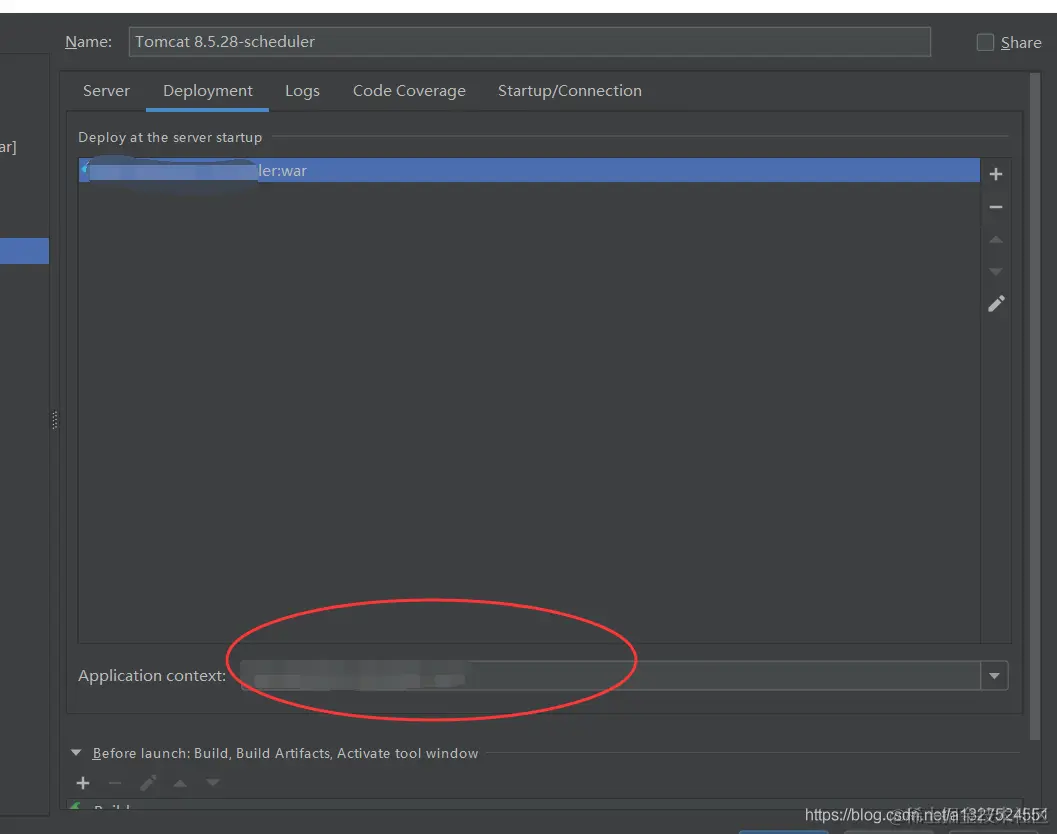Open the Application context dropdown arrow

[994, 676]
